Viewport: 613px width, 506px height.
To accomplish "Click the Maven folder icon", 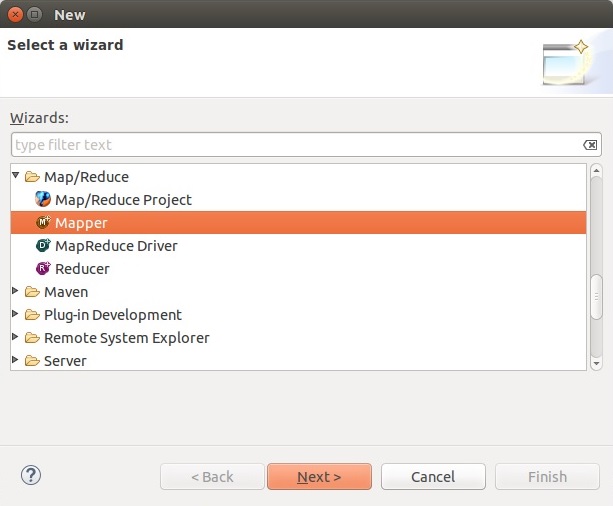I will (32, 292).
